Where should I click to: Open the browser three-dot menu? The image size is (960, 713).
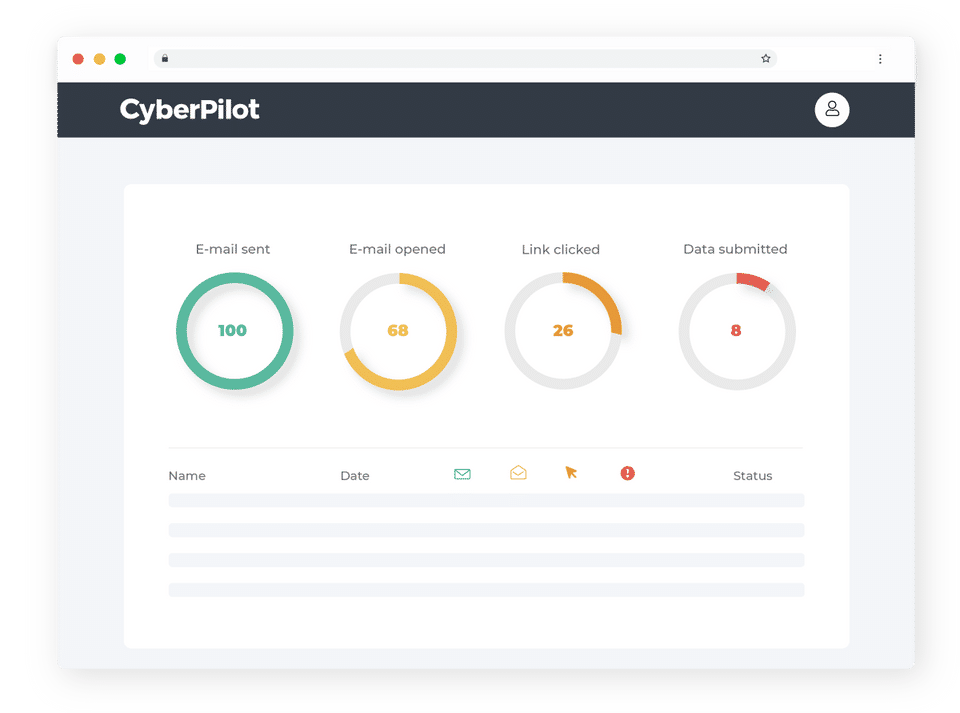click(880, 59)
